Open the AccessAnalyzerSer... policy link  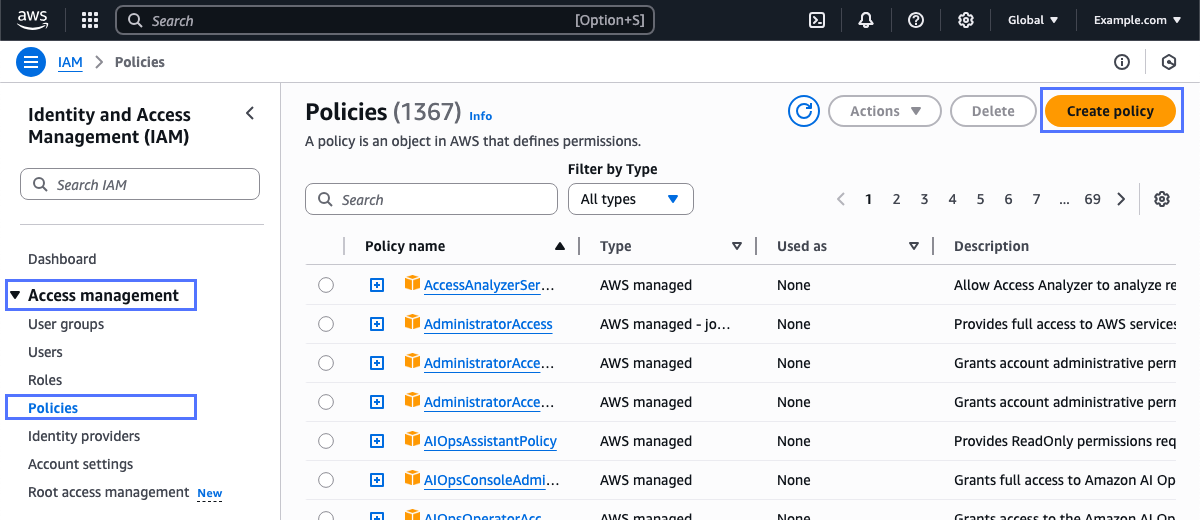point(489,285)
